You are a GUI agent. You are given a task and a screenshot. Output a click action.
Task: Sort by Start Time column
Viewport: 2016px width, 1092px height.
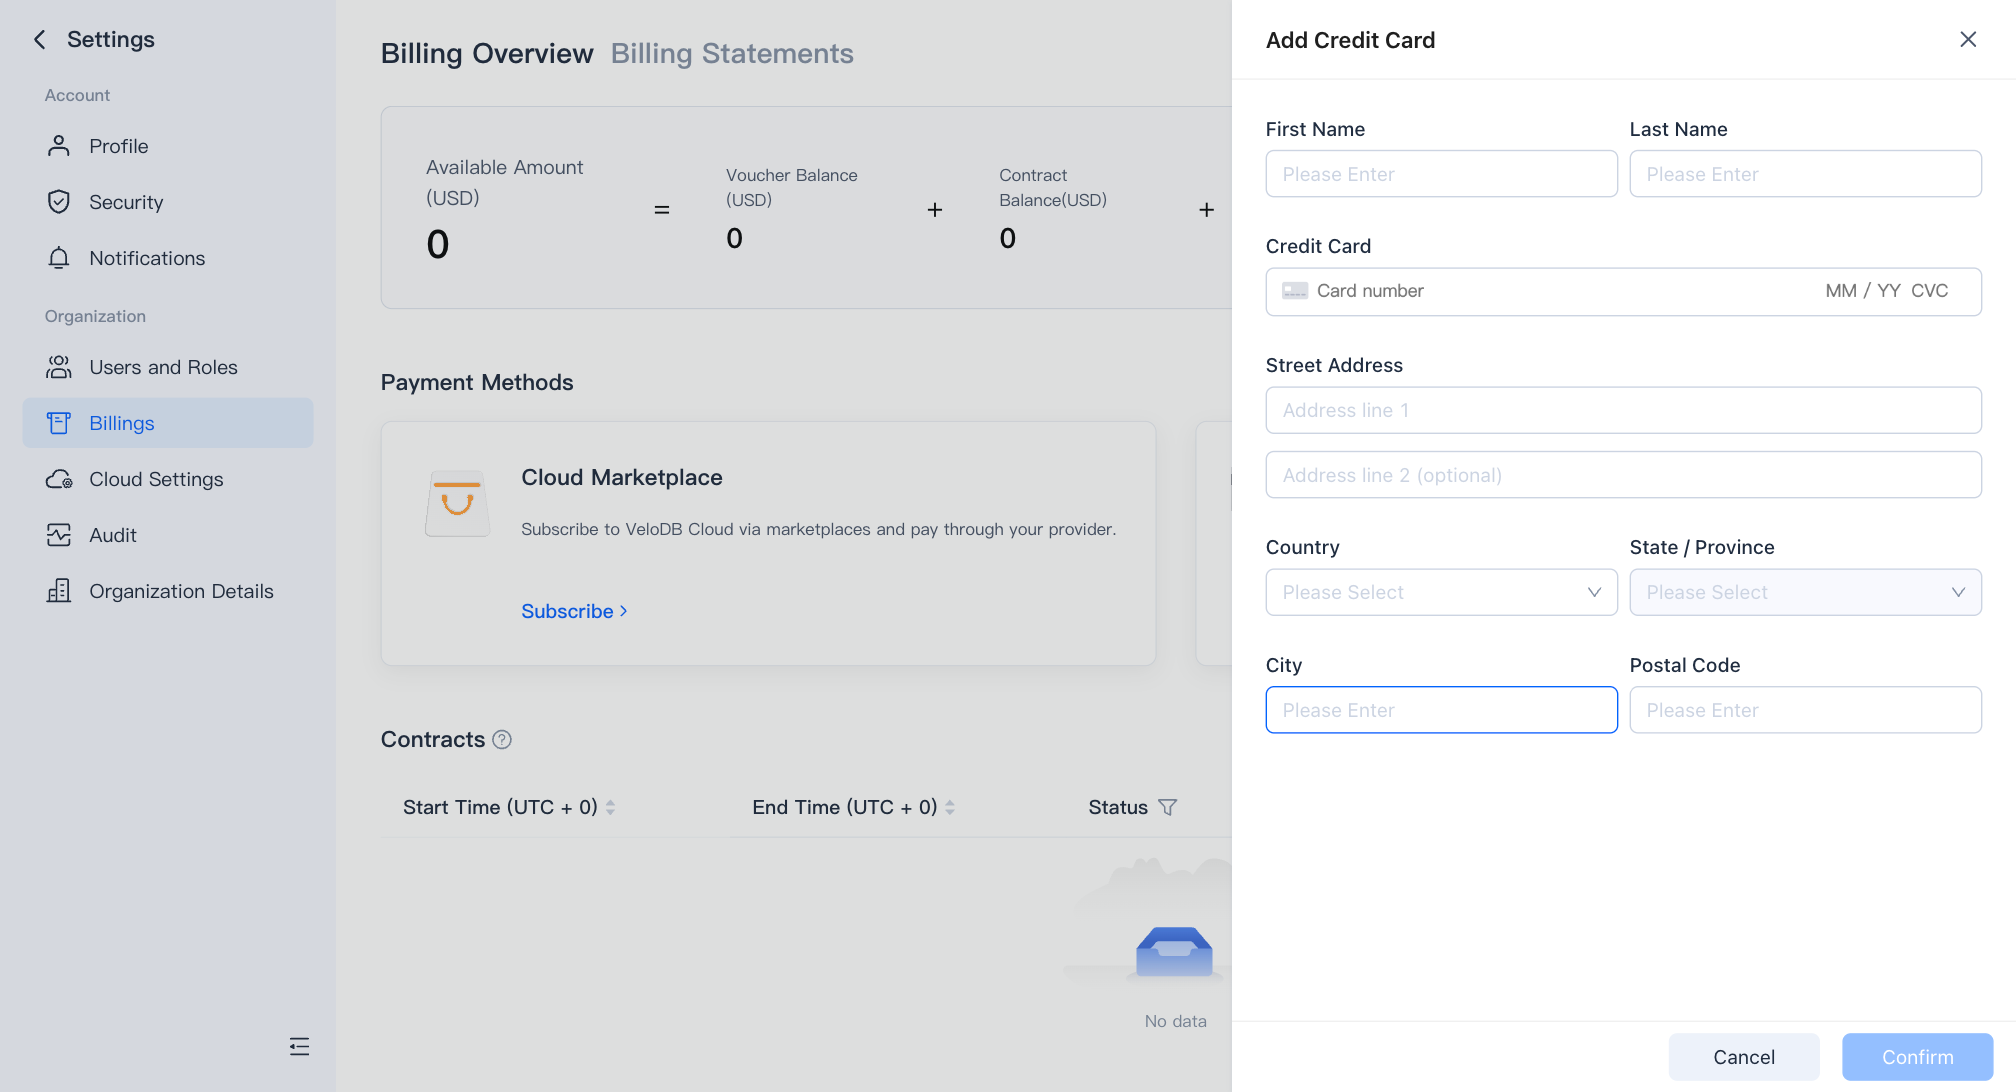(x=610, y=807)
